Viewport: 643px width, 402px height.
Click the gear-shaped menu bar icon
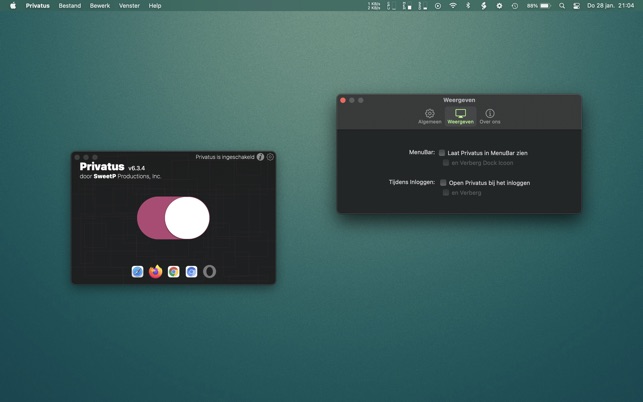499,6
